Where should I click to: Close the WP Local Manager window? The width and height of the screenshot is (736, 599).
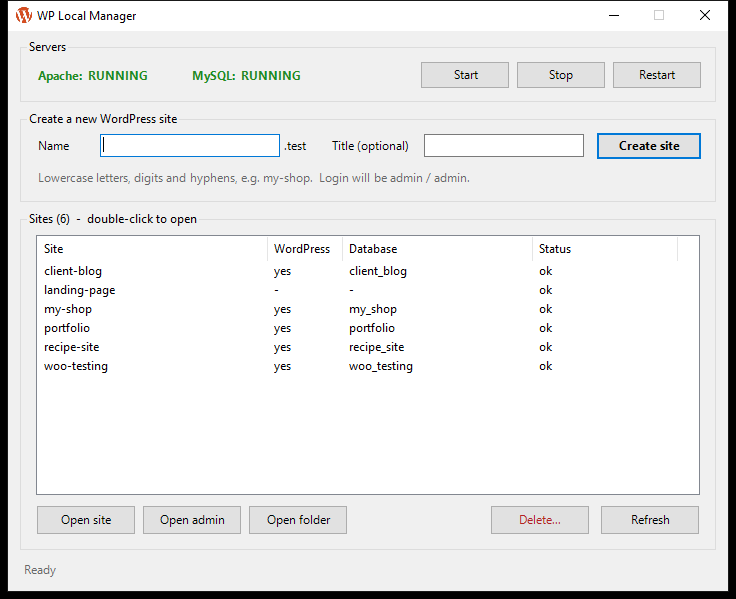tap(705, 15)
